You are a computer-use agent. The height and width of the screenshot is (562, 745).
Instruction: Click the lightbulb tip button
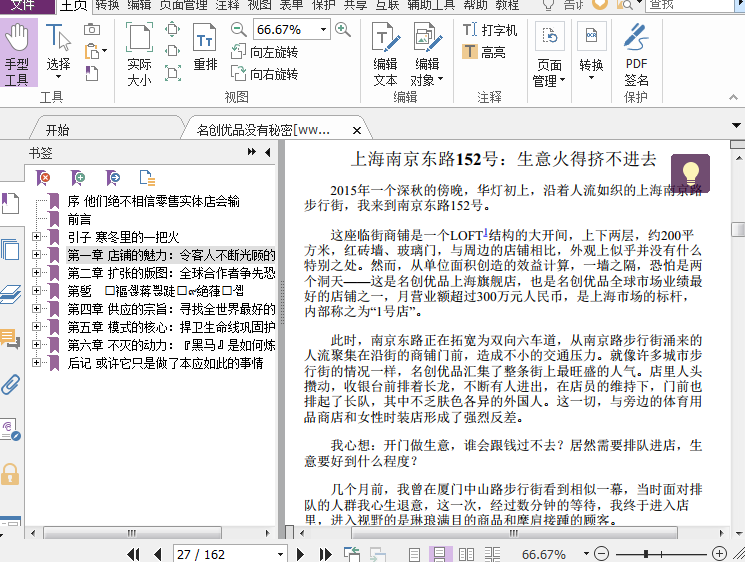(x=690, y=173)
